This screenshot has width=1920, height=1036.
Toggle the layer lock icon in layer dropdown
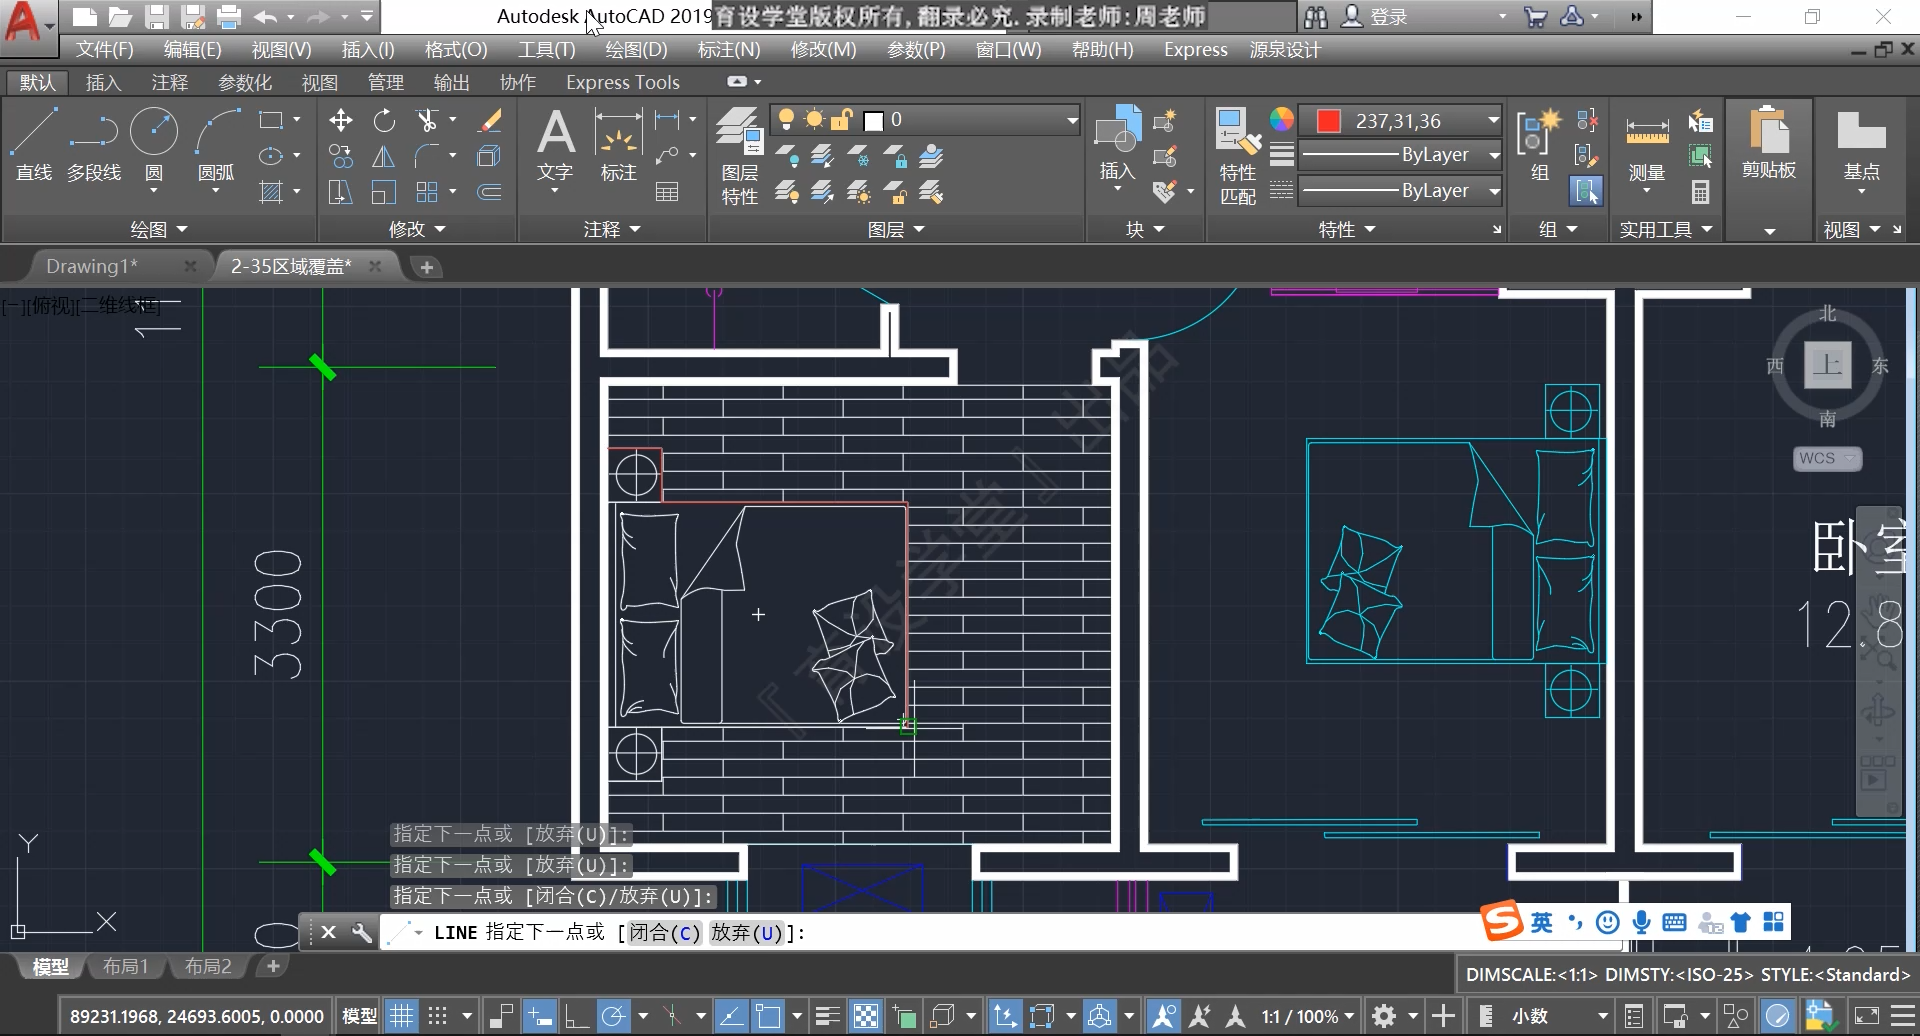point(841,120)
